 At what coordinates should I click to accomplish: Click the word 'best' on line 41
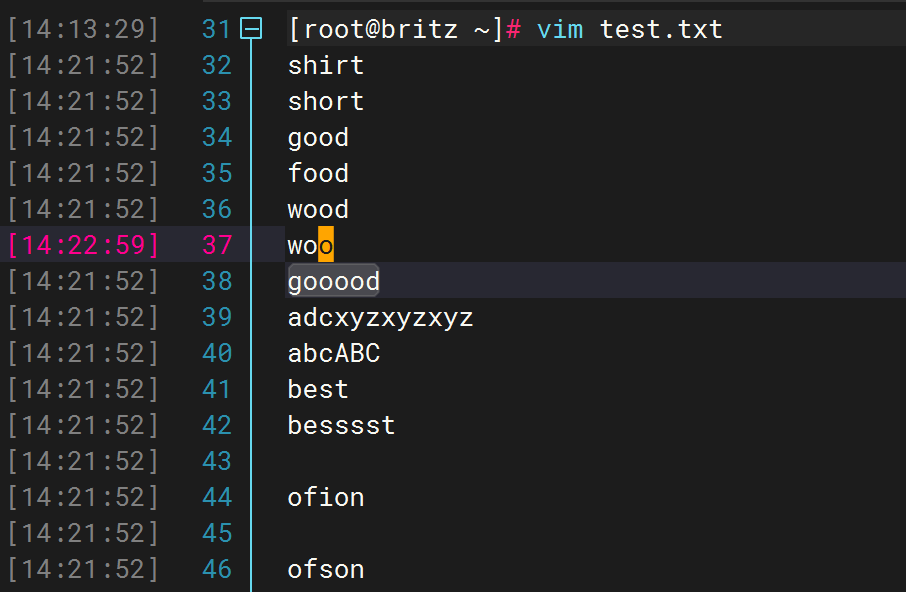tap(318, 389)
